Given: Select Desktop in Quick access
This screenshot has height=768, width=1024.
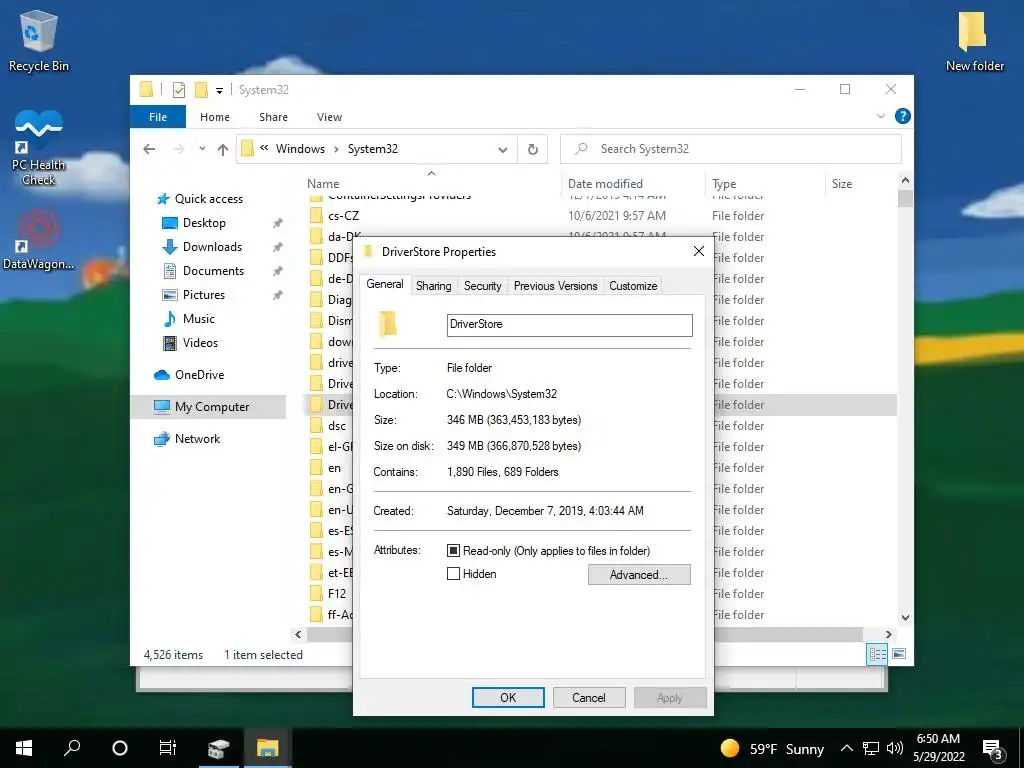Looking at the screenshot, I should [x=204, y=223].
